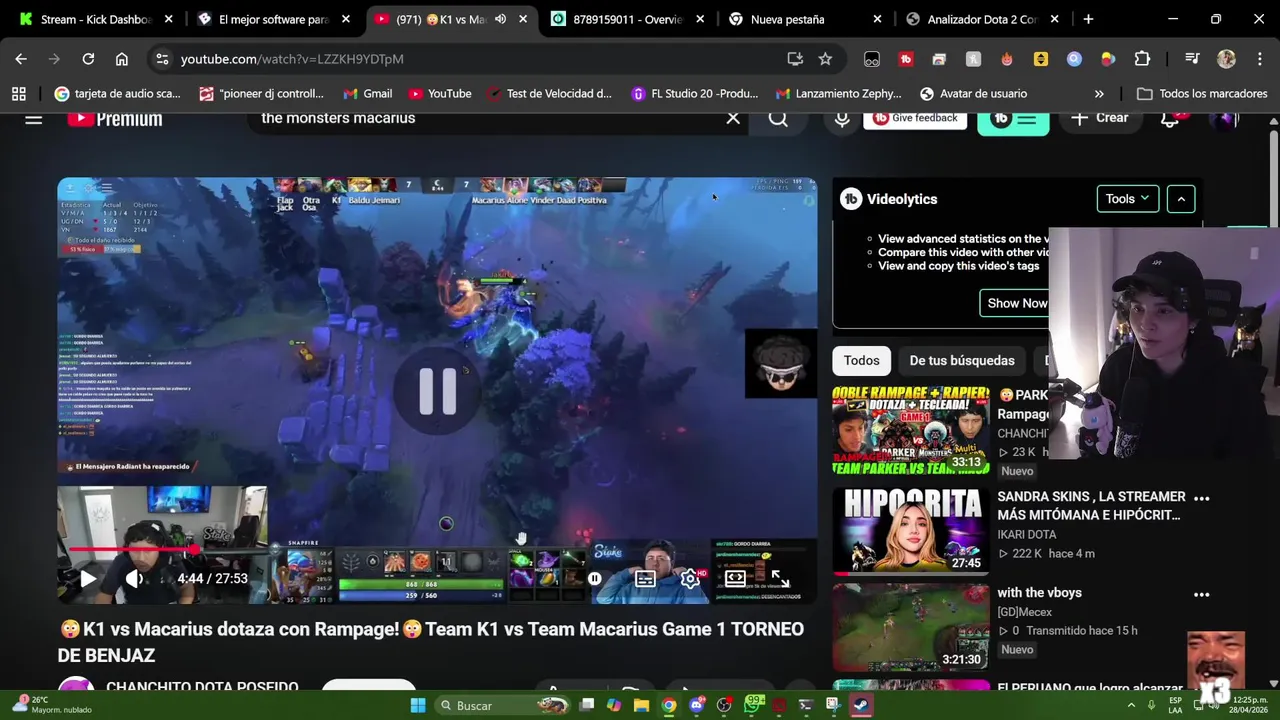This screenshot has width=1280, height=720.
Task: Open the Videolytics Tools dropdown
Action: click(1128, 199)
